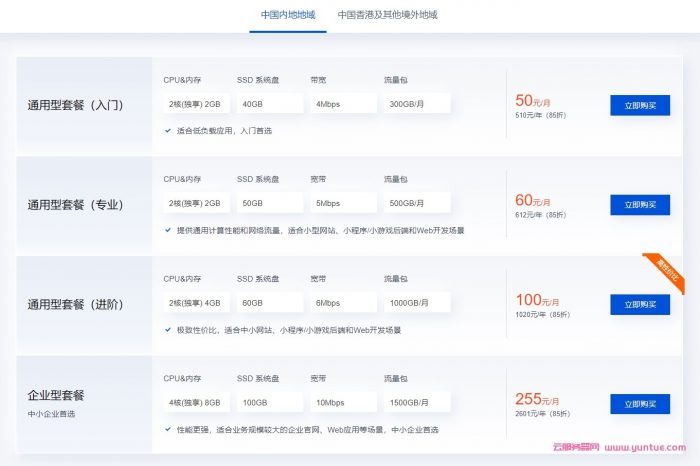Image resolution: width=700 pixels, height=466 pixels.
Task: Click the 1500GB/月 traffic box in 企业型套餐
Action: 416,403
